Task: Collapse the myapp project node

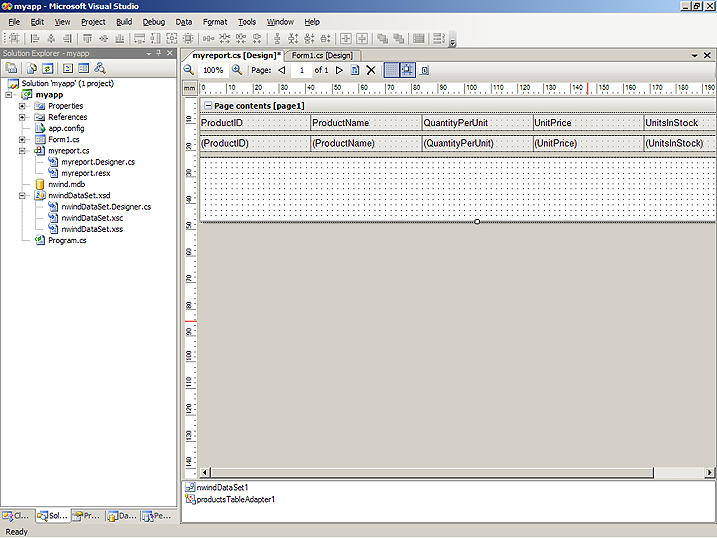Action: pos(9,95)
